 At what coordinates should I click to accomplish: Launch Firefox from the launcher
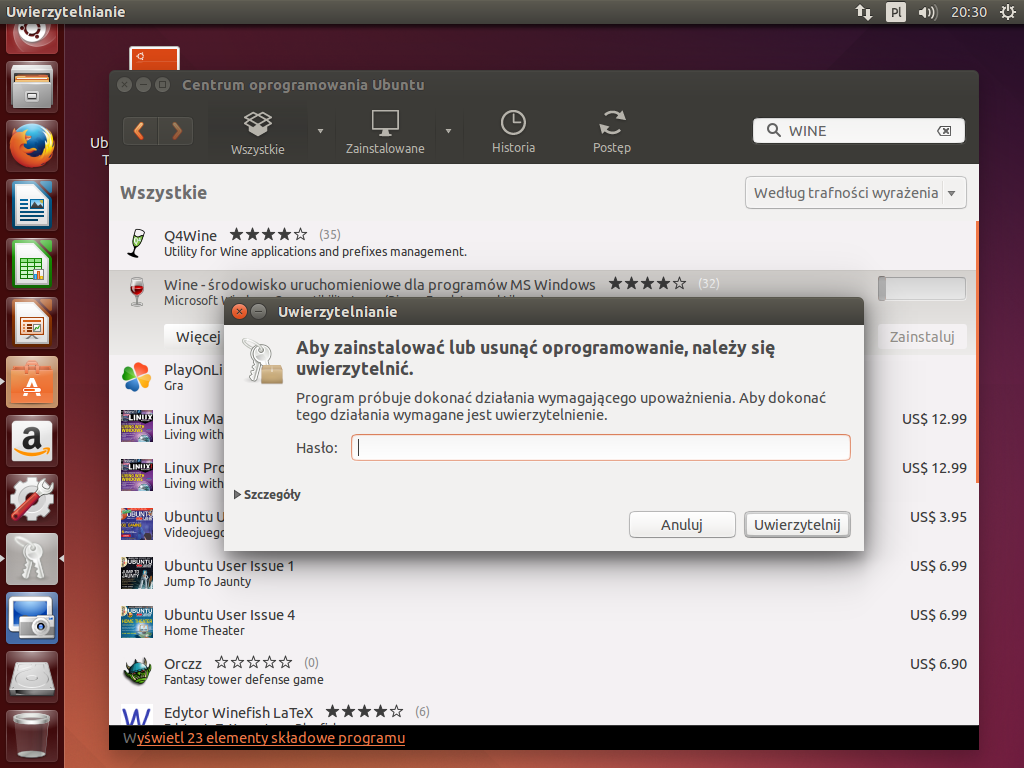coord(33,146)
